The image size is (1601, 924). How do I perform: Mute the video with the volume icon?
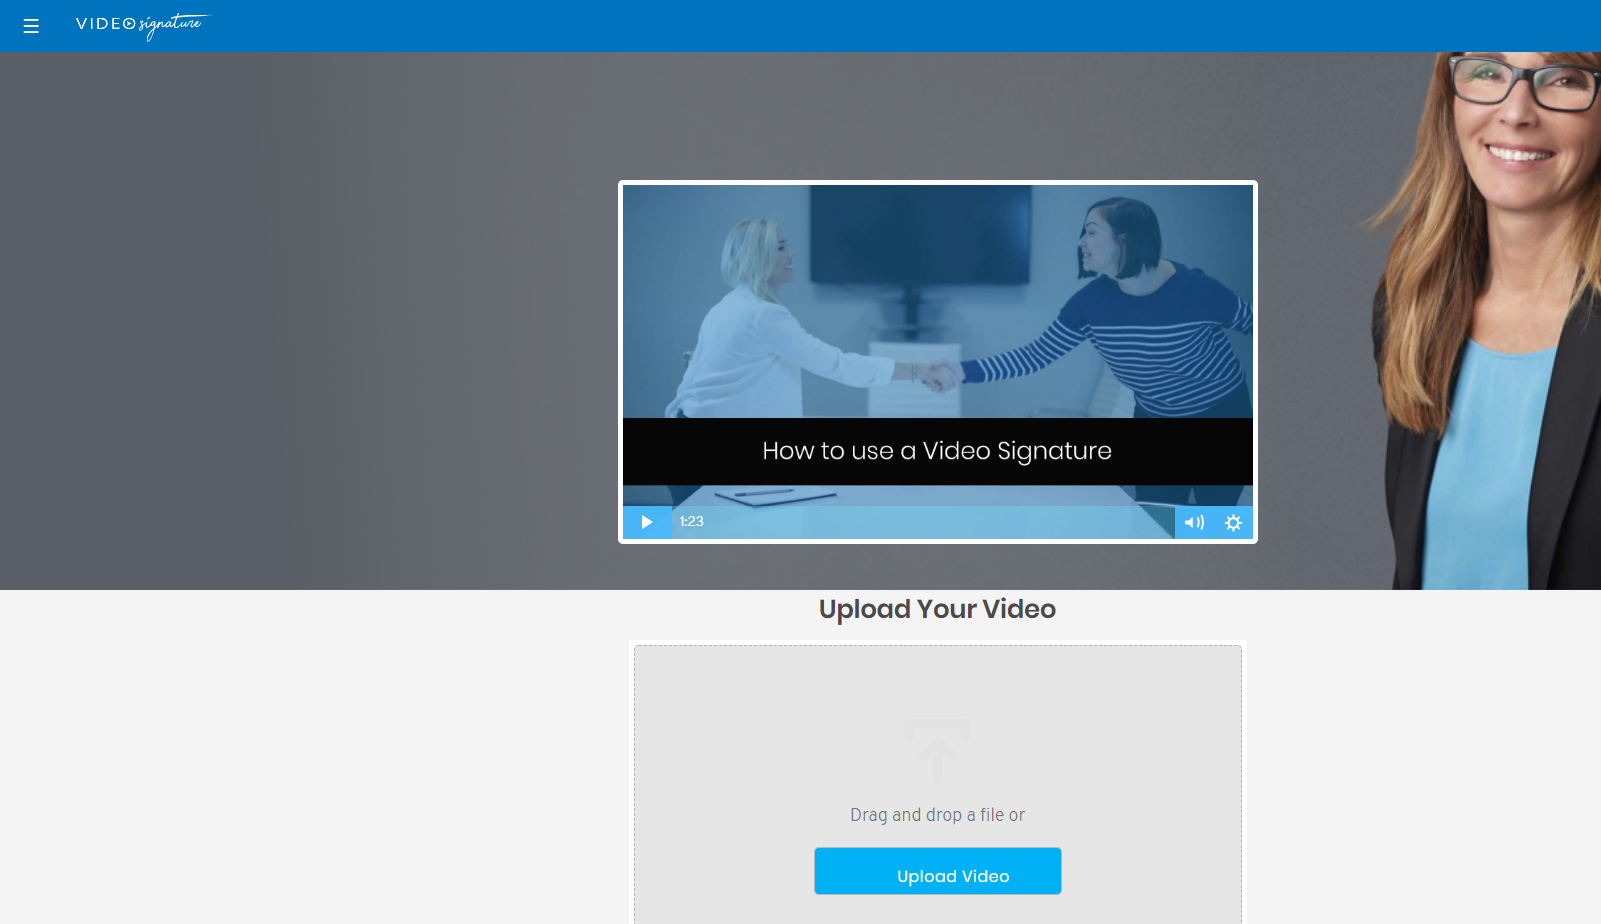tap(1193, 521)
